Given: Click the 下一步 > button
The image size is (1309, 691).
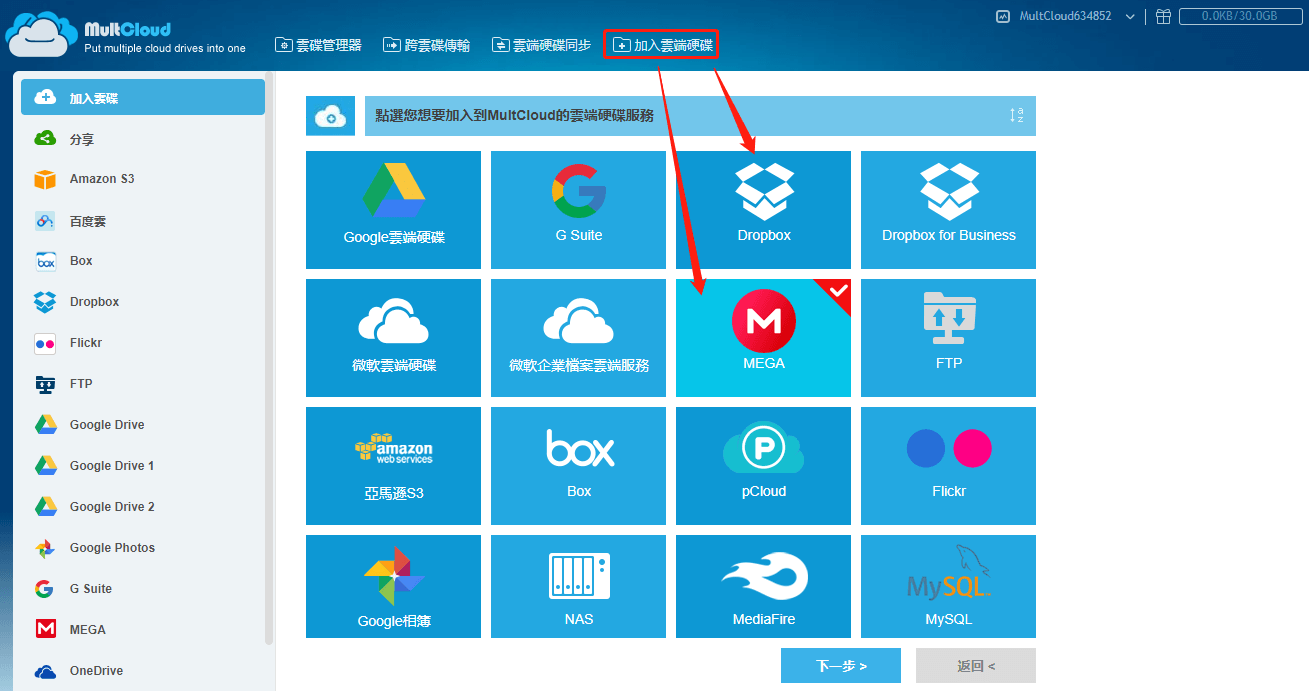Looking at the screenshot, I should coord(841,665).
